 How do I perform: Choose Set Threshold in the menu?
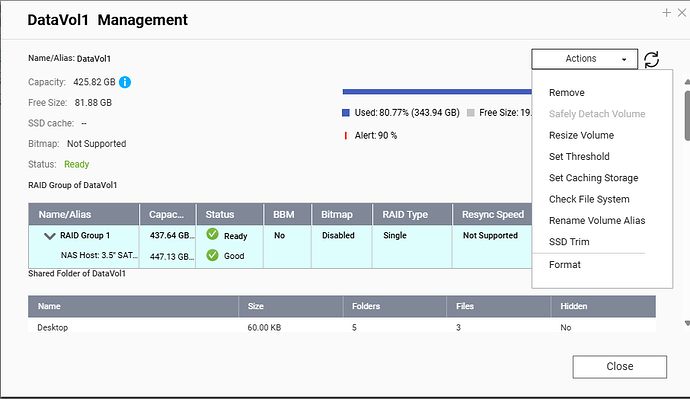pyautogui.click(x=579, y=157)
